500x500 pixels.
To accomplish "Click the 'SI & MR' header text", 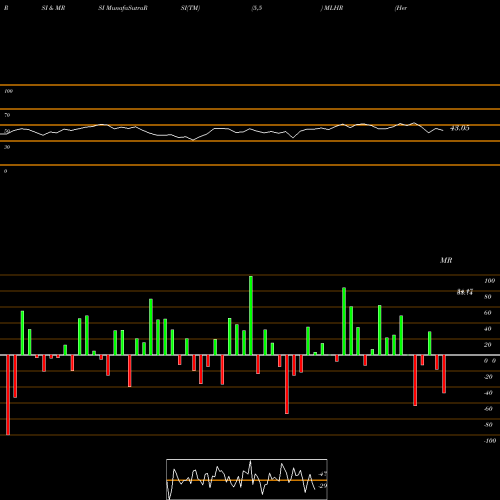I will click(53, 8).
